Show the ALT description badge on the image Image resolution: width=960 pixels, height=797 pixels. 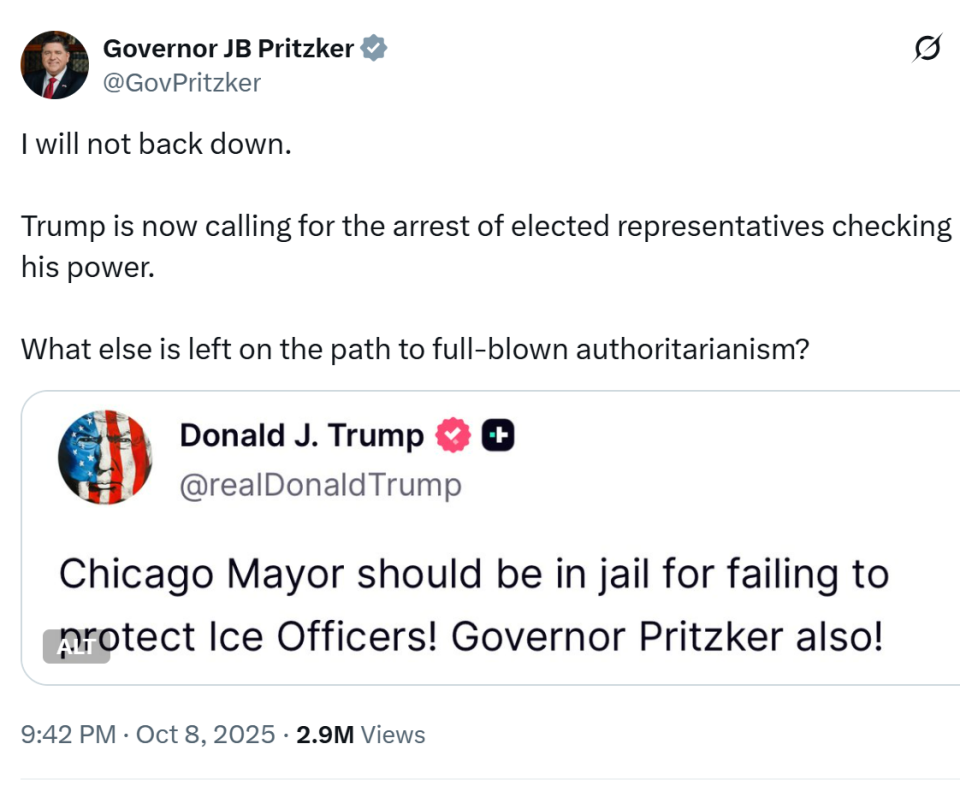coord(75,646)
